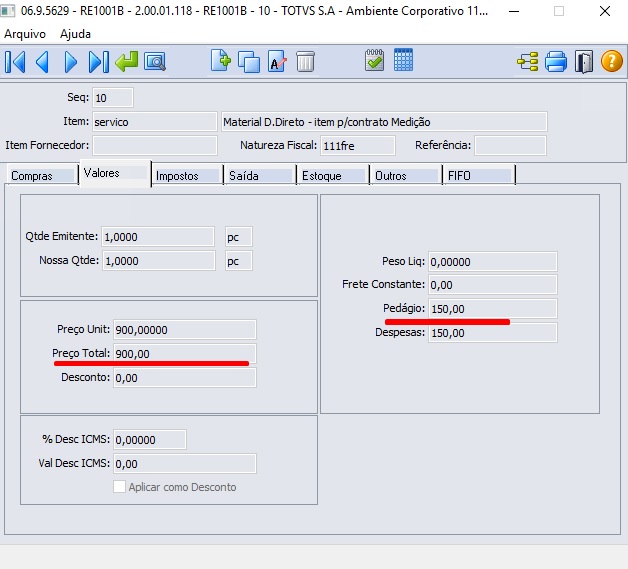This screenshot has height=569, width=628.
Task: Jump to last record arrow icon
Action: (x=99, y=62)
